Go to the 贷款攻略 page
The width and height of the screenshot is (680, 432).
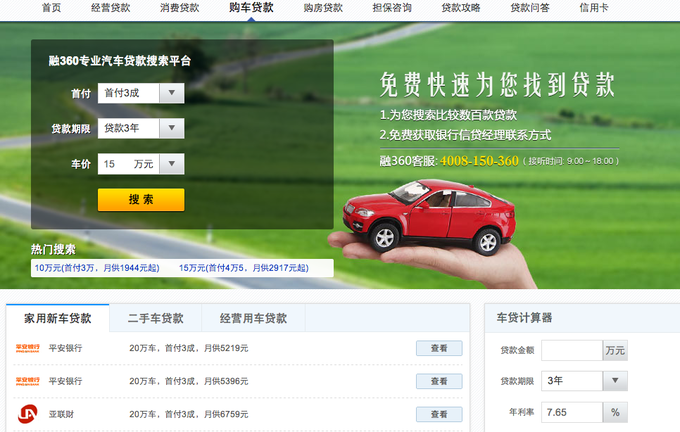pyautogui.click(x=461, y=8)
